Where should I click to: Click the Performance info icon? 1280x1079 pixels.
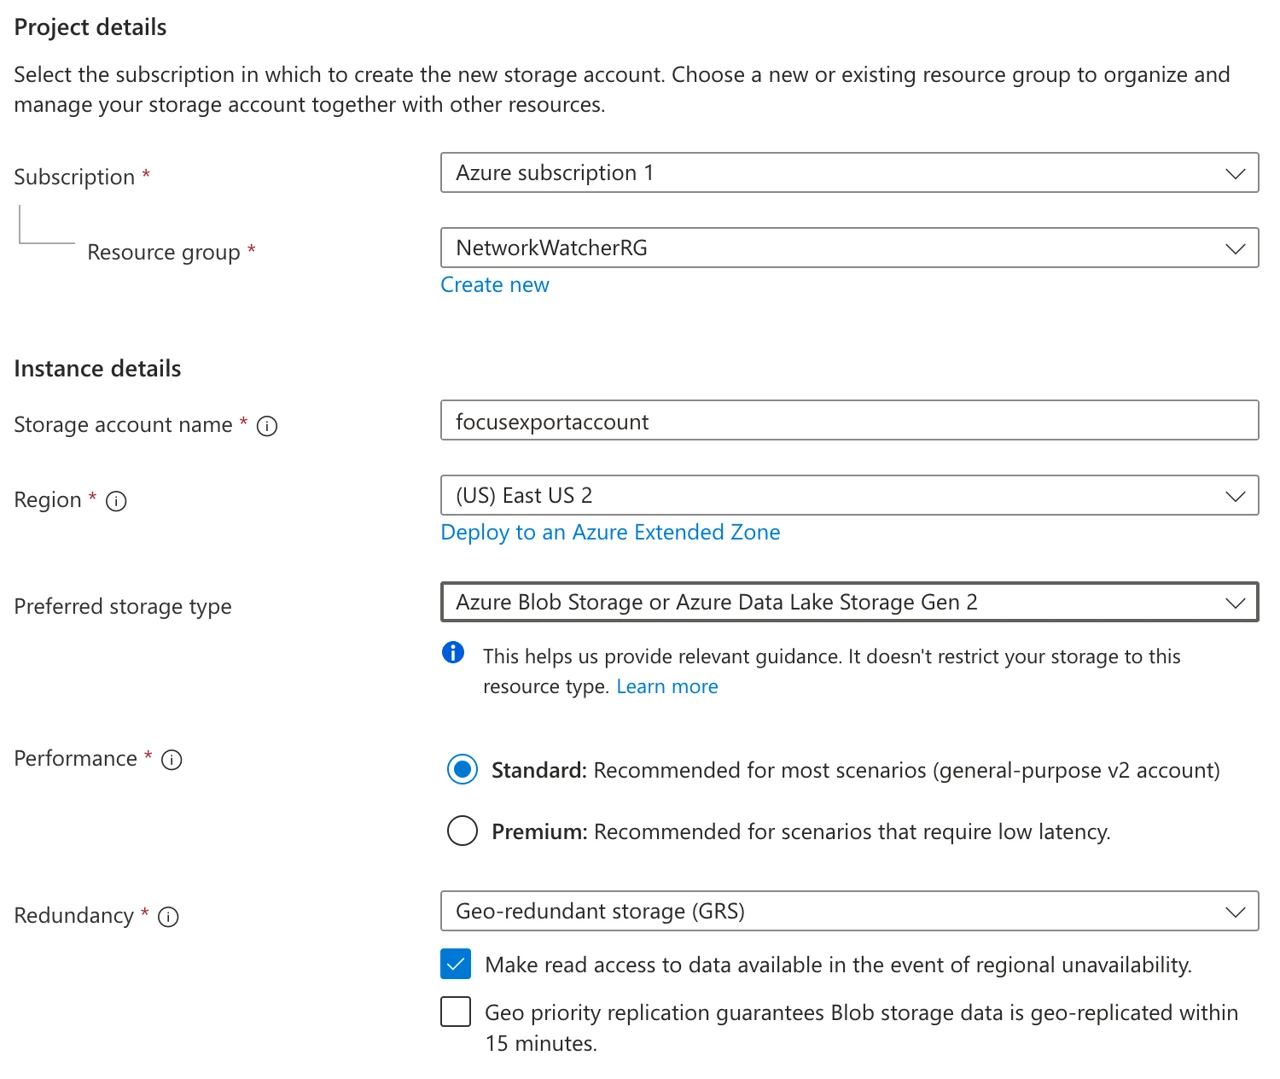(172, 760)
